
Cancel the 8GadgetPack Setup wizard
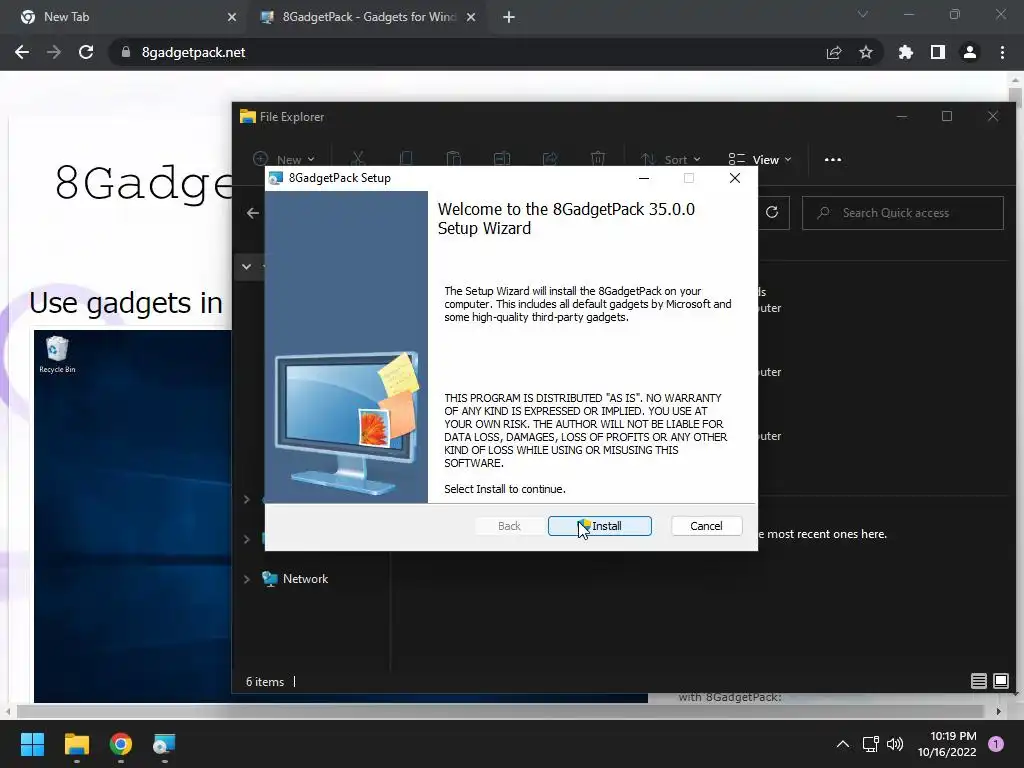pyautogui.click(x=706, y=526)
